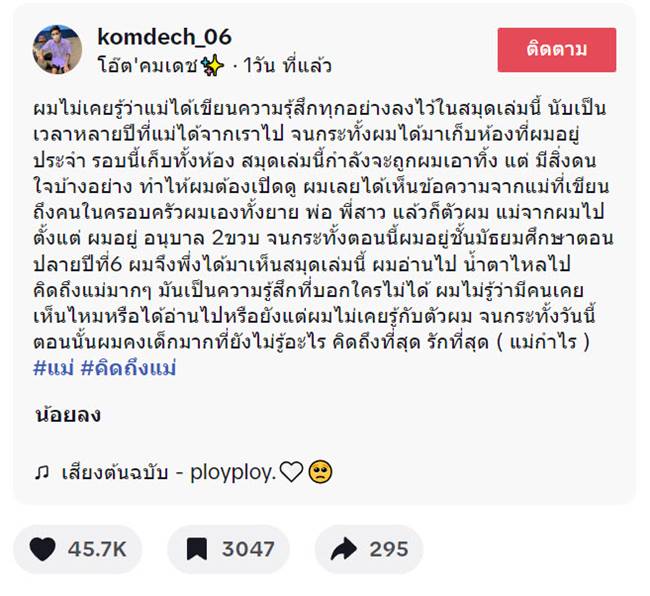Collapse the caption with น้อยลง
The height and width of the screenshot is (596, 650).
click(x=67, y=414)
